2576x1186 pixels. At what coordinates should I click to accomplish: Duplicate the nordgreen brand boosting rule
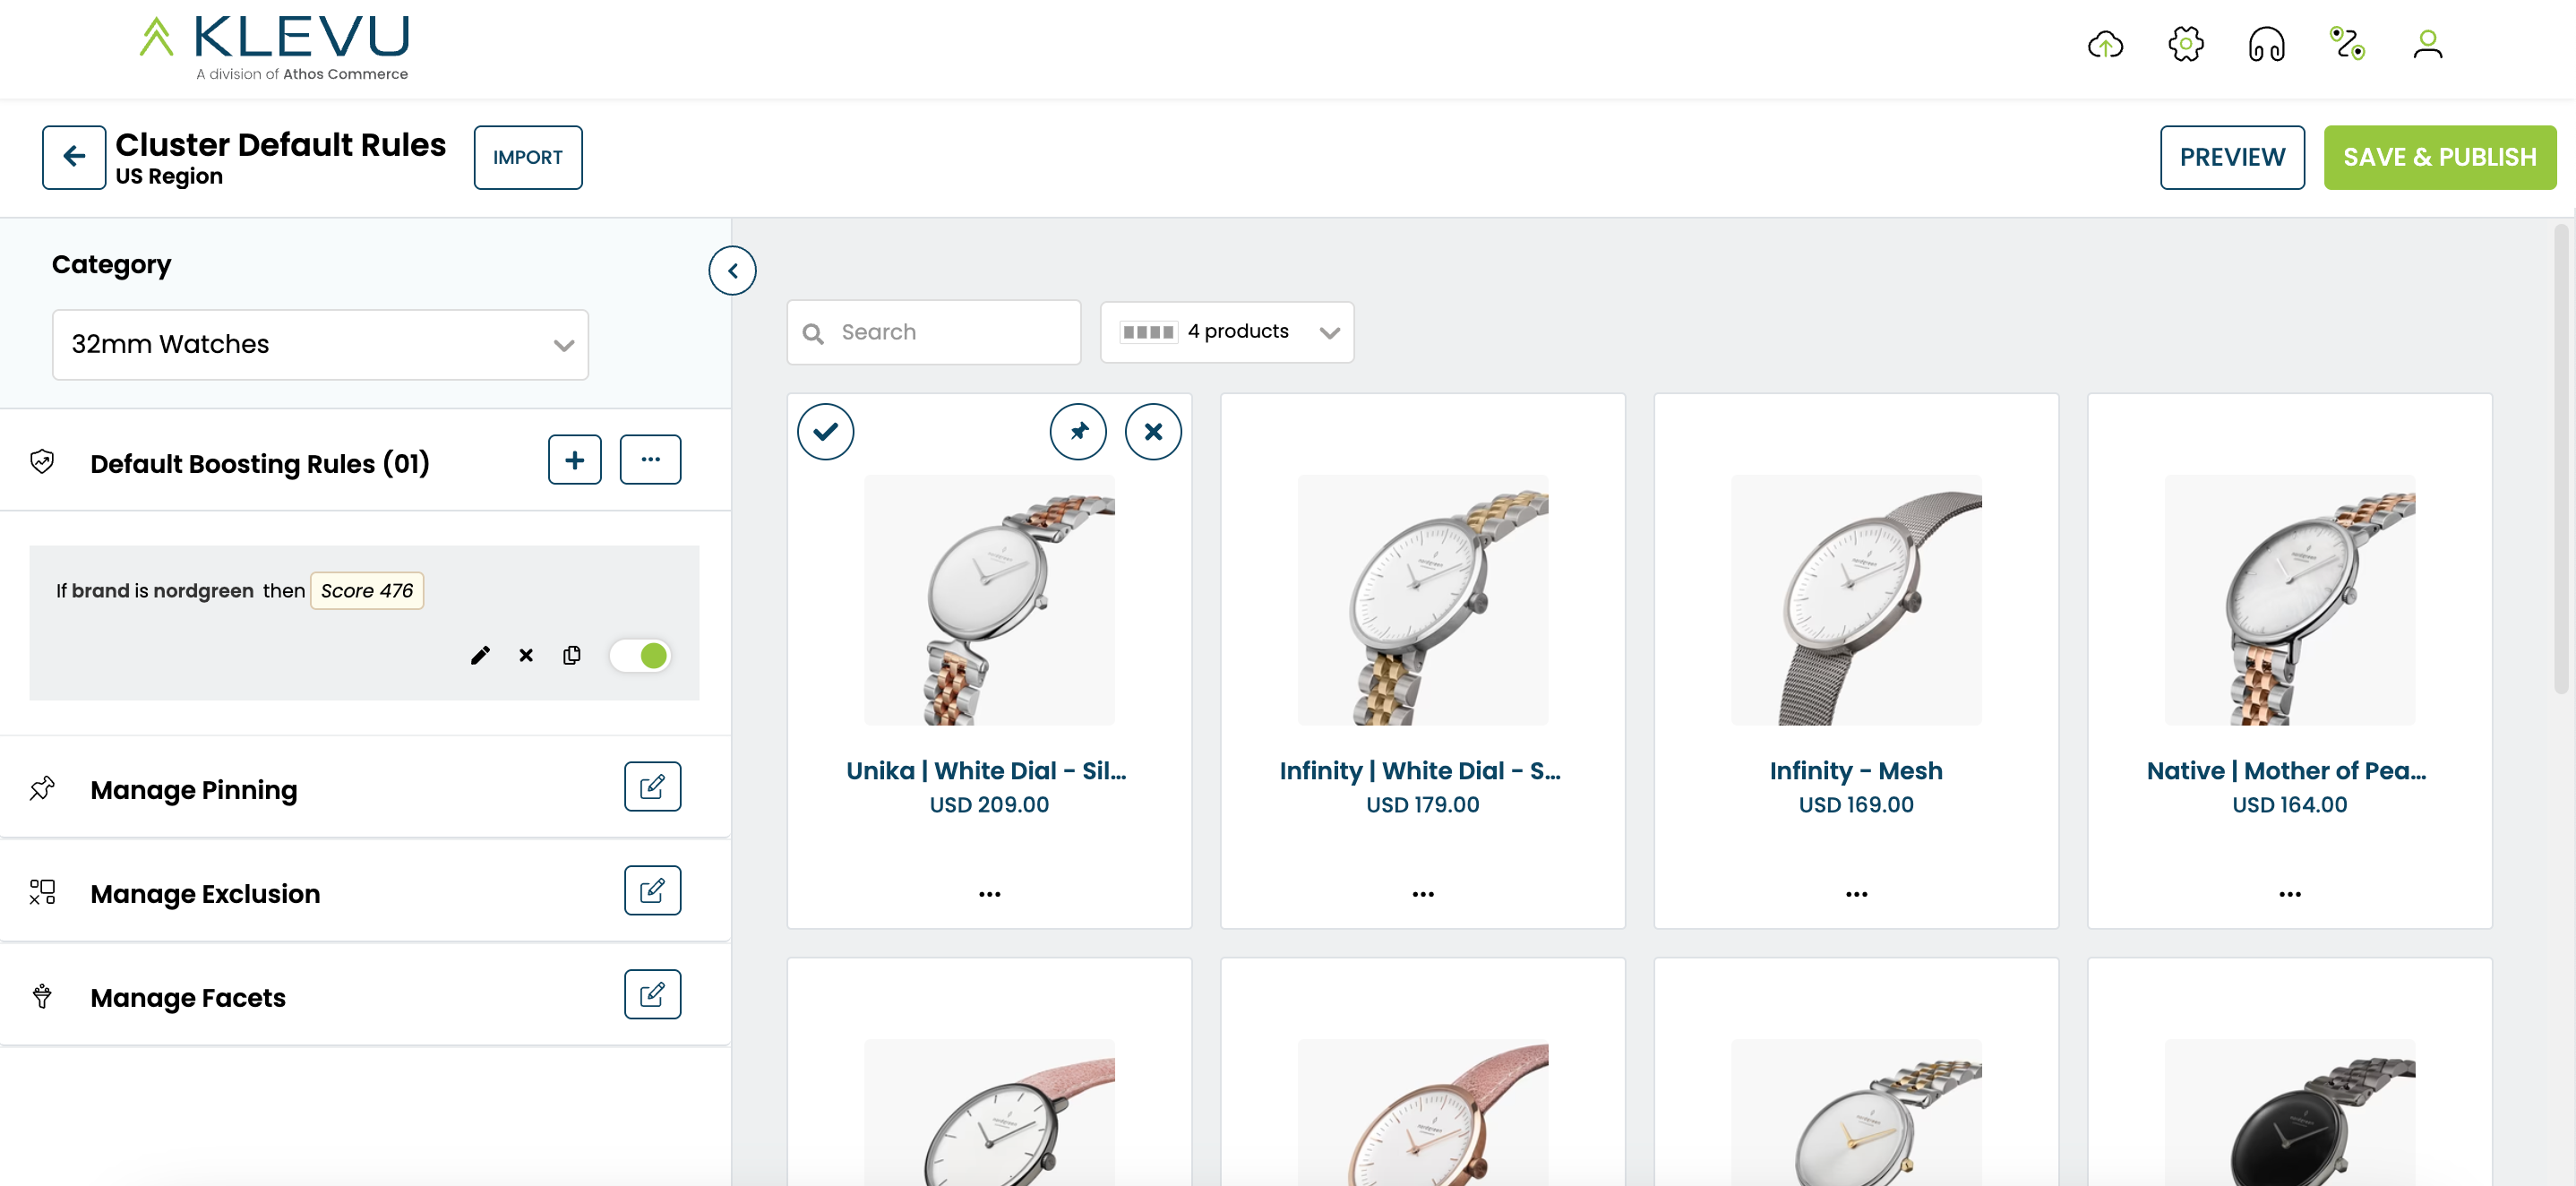tap(572, 656)
